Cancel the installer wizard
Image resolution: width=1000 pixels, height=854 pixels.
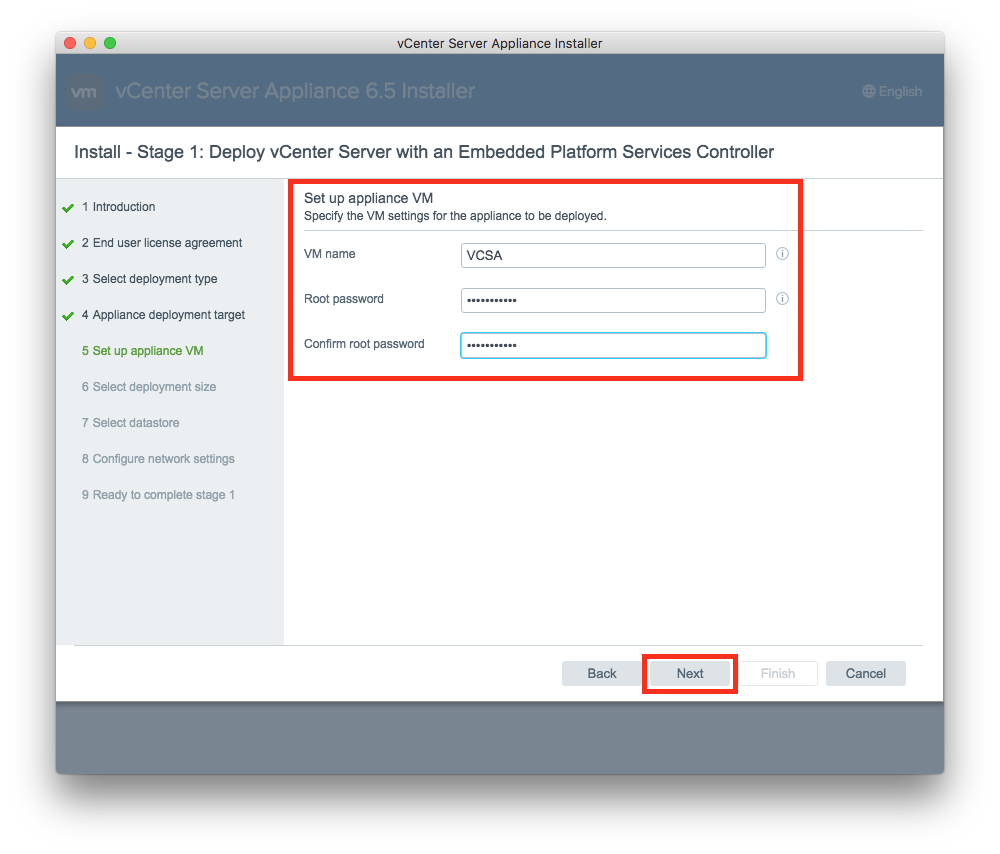tap(865, 674)
